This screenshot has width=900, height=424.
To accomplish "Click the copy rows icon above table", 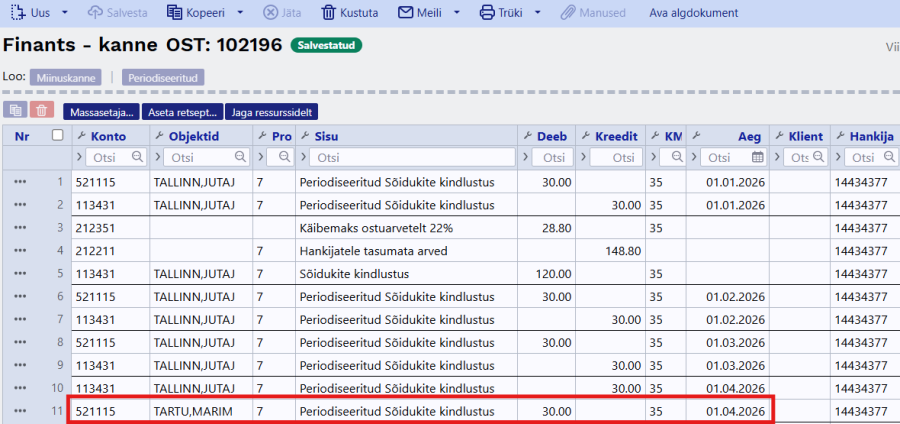I will (x=15, y=111).
